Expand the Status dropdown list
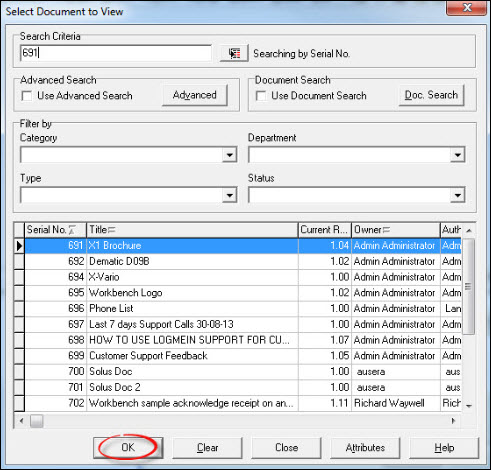491x470 pixels. point(457,195)
